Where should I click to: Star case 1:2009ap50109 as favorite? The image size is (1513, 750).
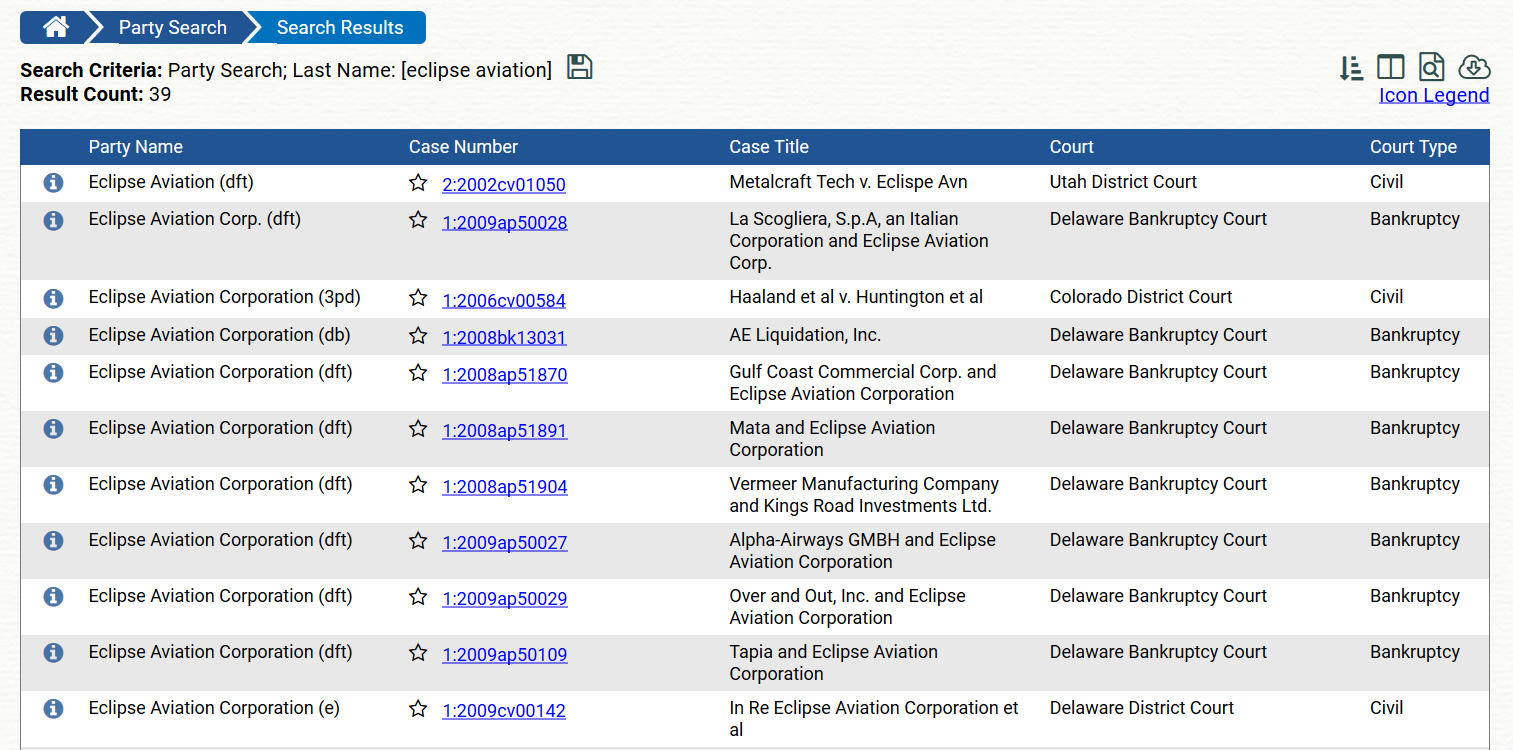(418, 653)
